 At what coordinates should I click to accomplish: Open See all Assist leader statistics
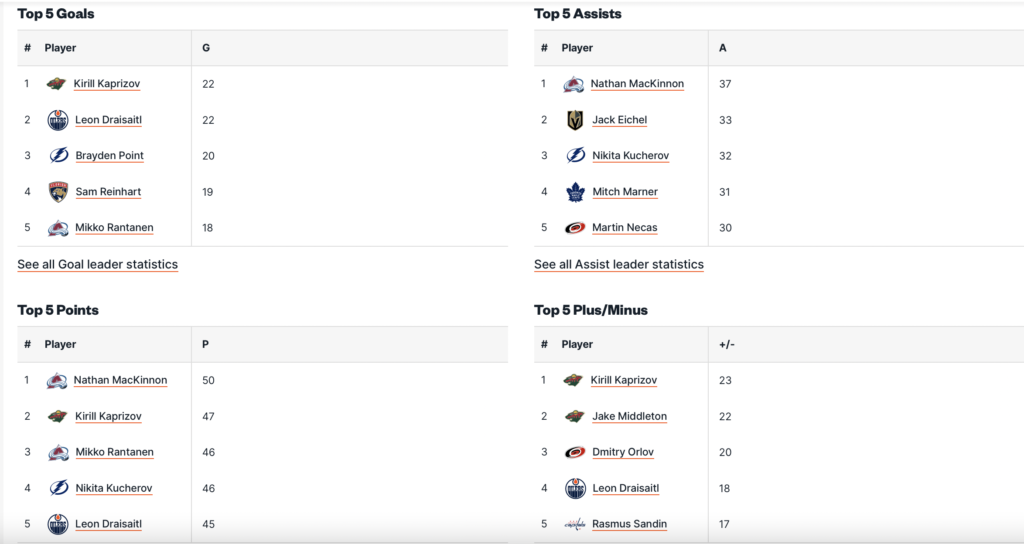point(619,265)
